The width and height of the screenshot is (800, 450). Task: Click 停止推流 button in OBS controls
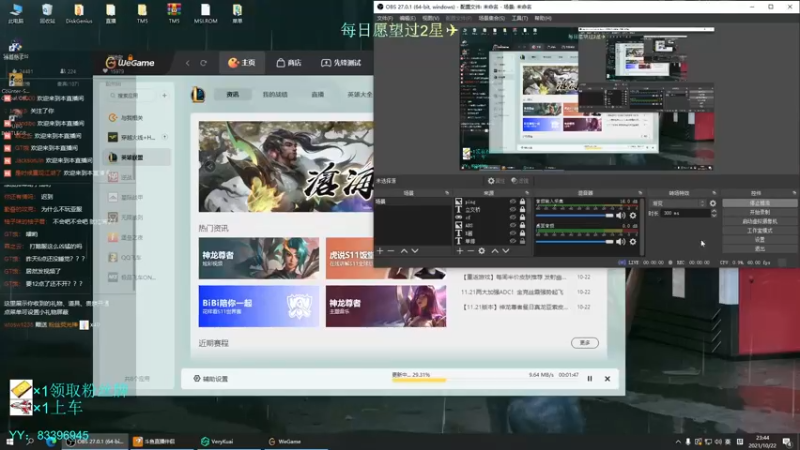coord(760,203)
